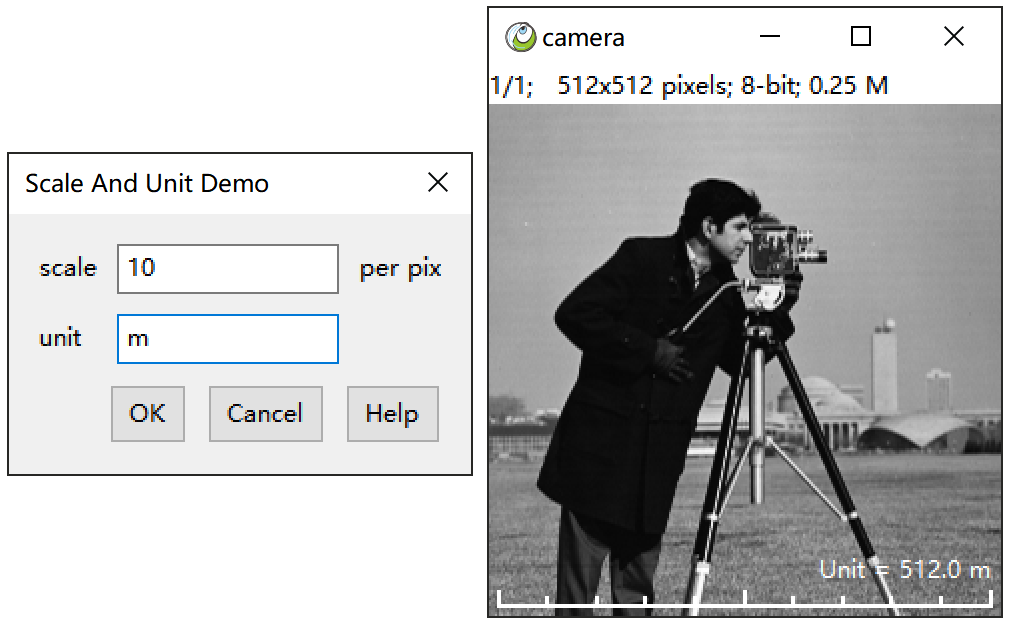Click the OK button in the dialog

[x=148, y=413]
